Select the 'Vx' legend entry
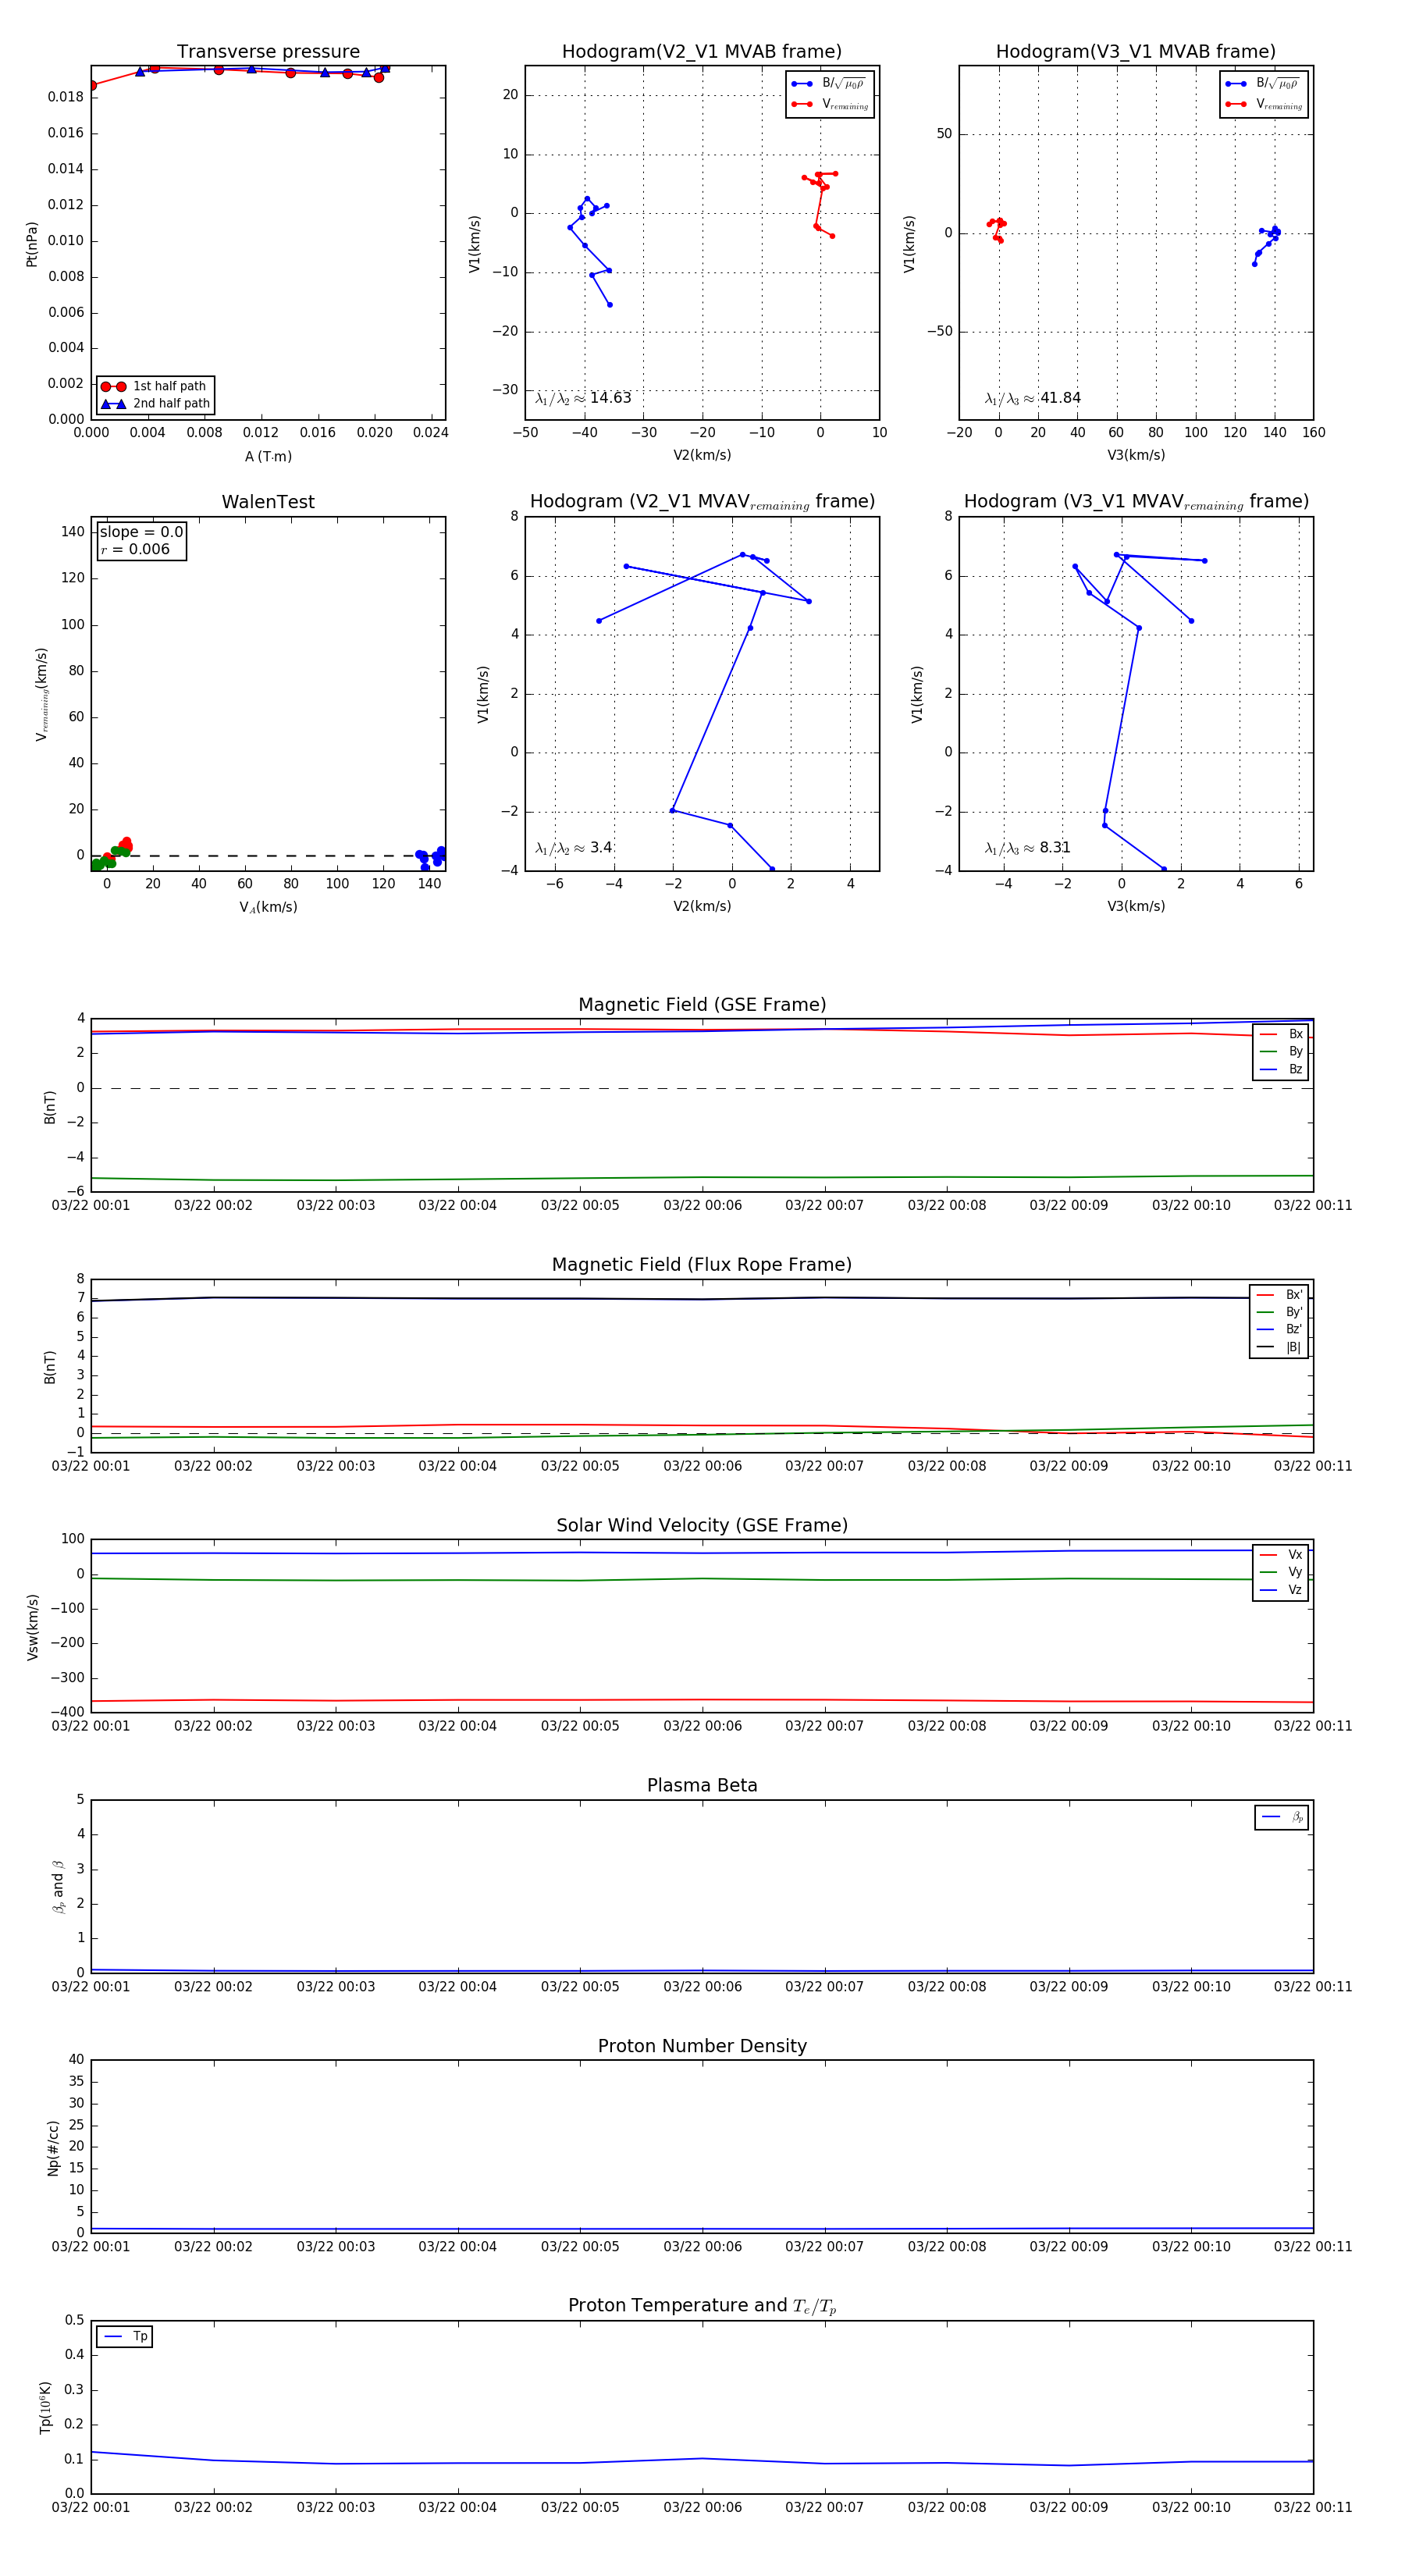Image resolution: width=1405 pixels, height=2576 pixels. coord(1281,1555)
